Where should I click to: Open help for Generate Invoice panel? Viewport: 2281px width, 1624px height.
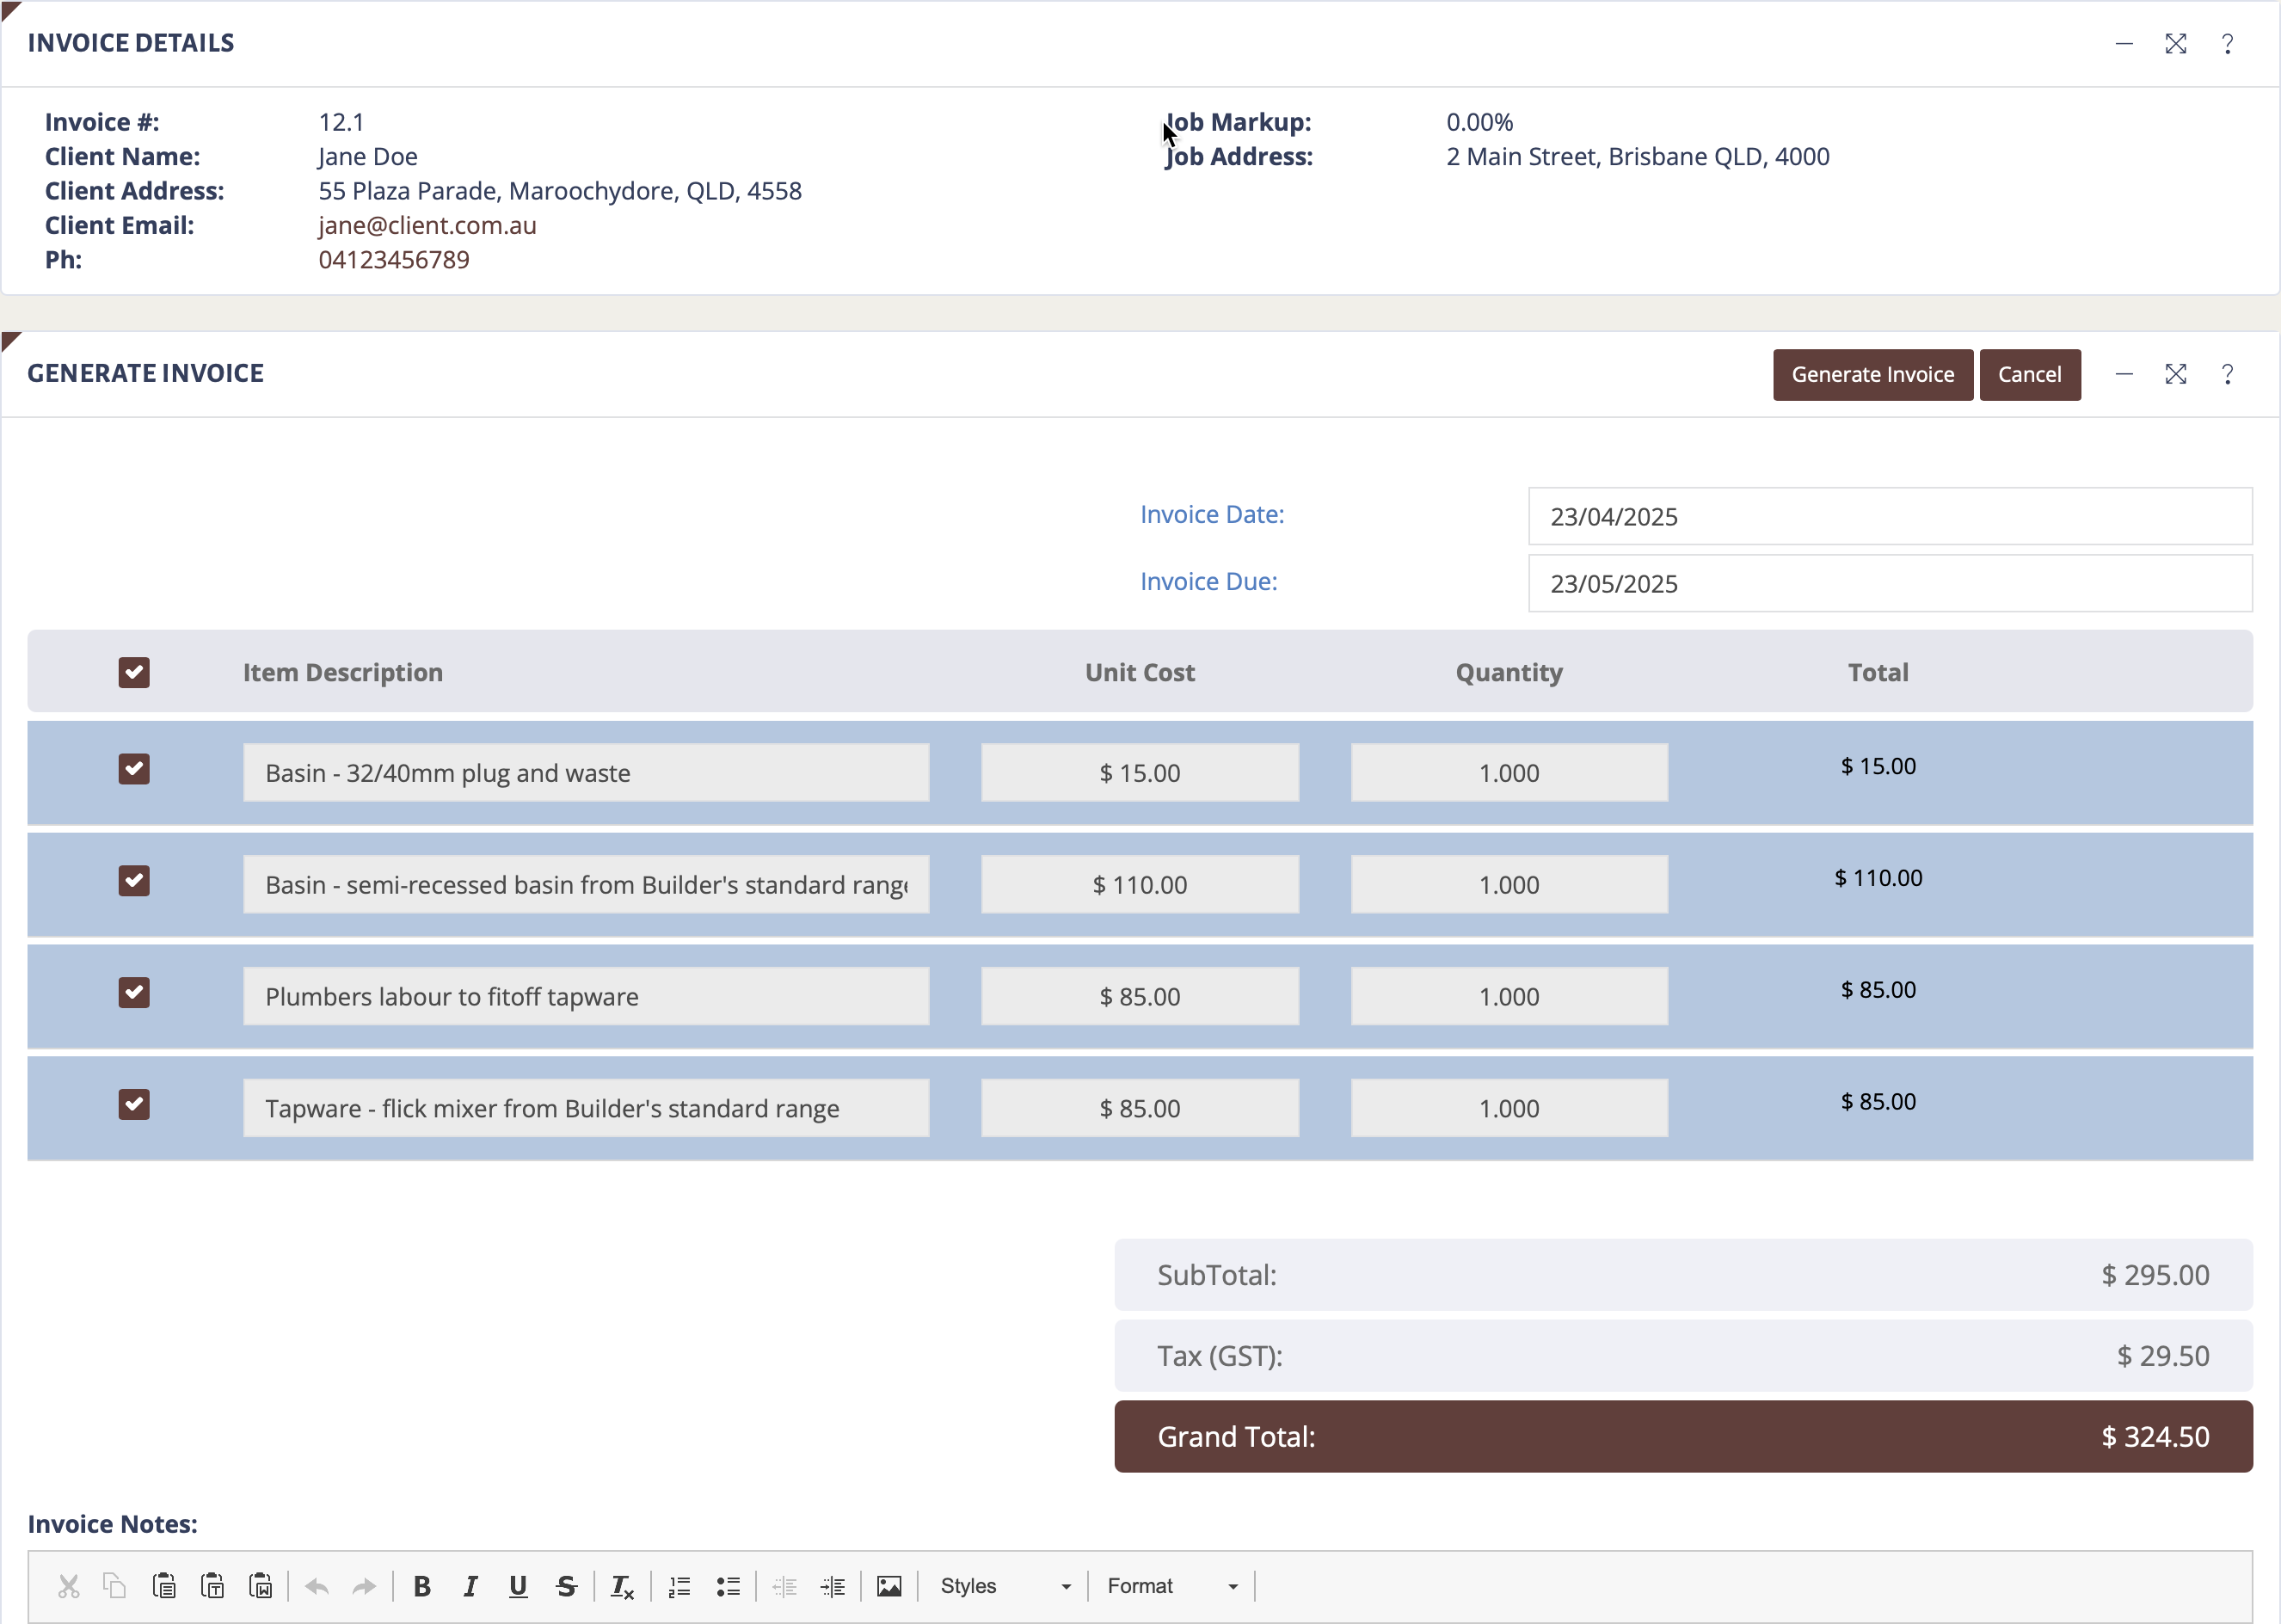[2227, 374]
